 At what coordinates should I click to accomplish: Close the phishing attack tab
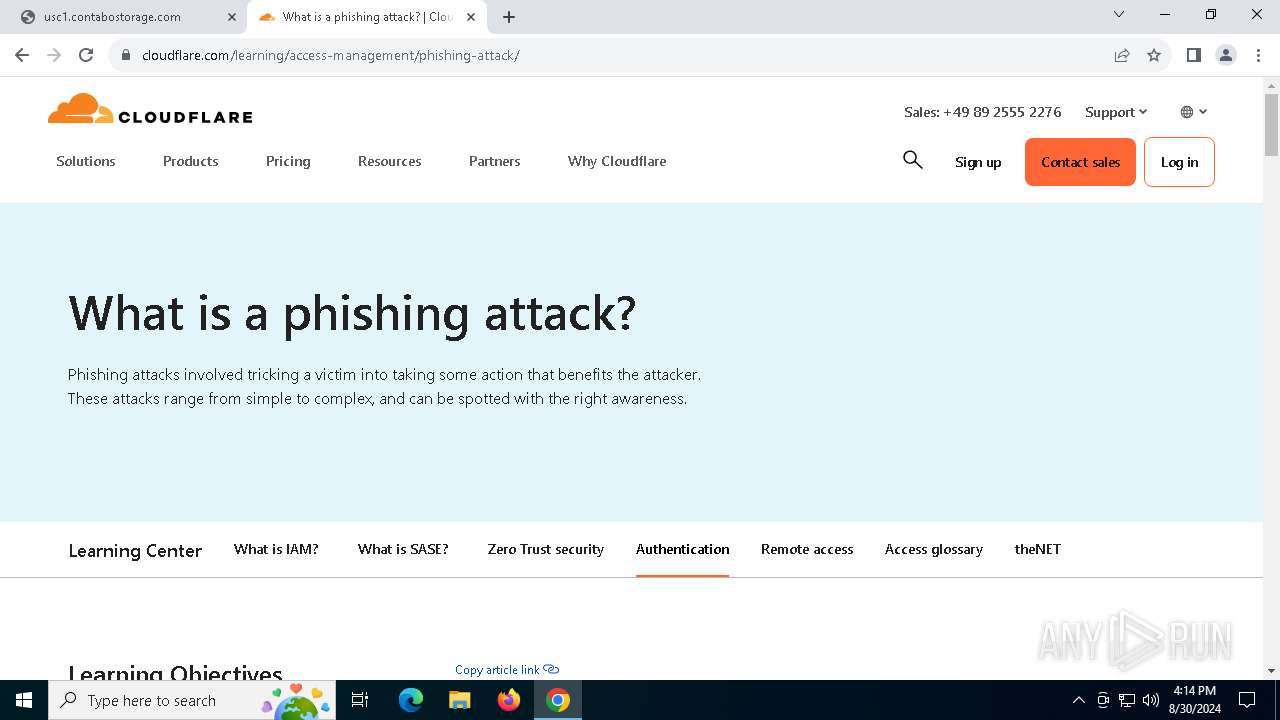tap(471, 17)
